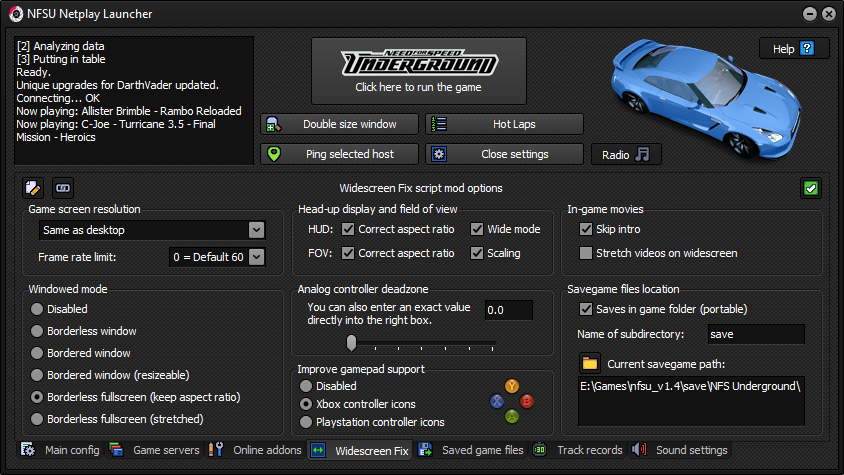Toggle HUD Wide mode checkbox
This screenshot has height=475, width=844.
tap(477, 229)
